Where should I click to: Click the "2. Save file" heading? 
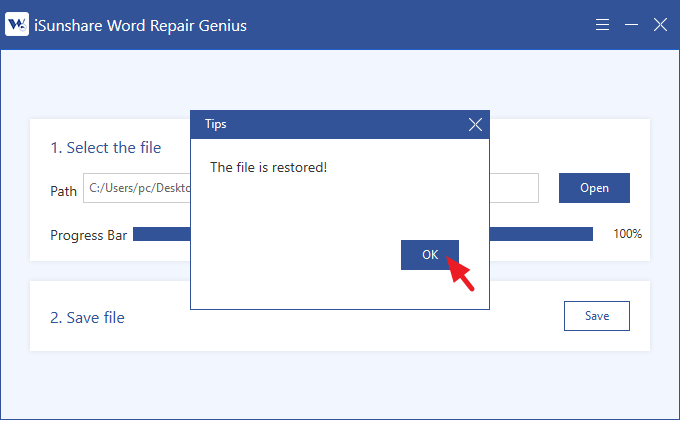coord(87,318)
